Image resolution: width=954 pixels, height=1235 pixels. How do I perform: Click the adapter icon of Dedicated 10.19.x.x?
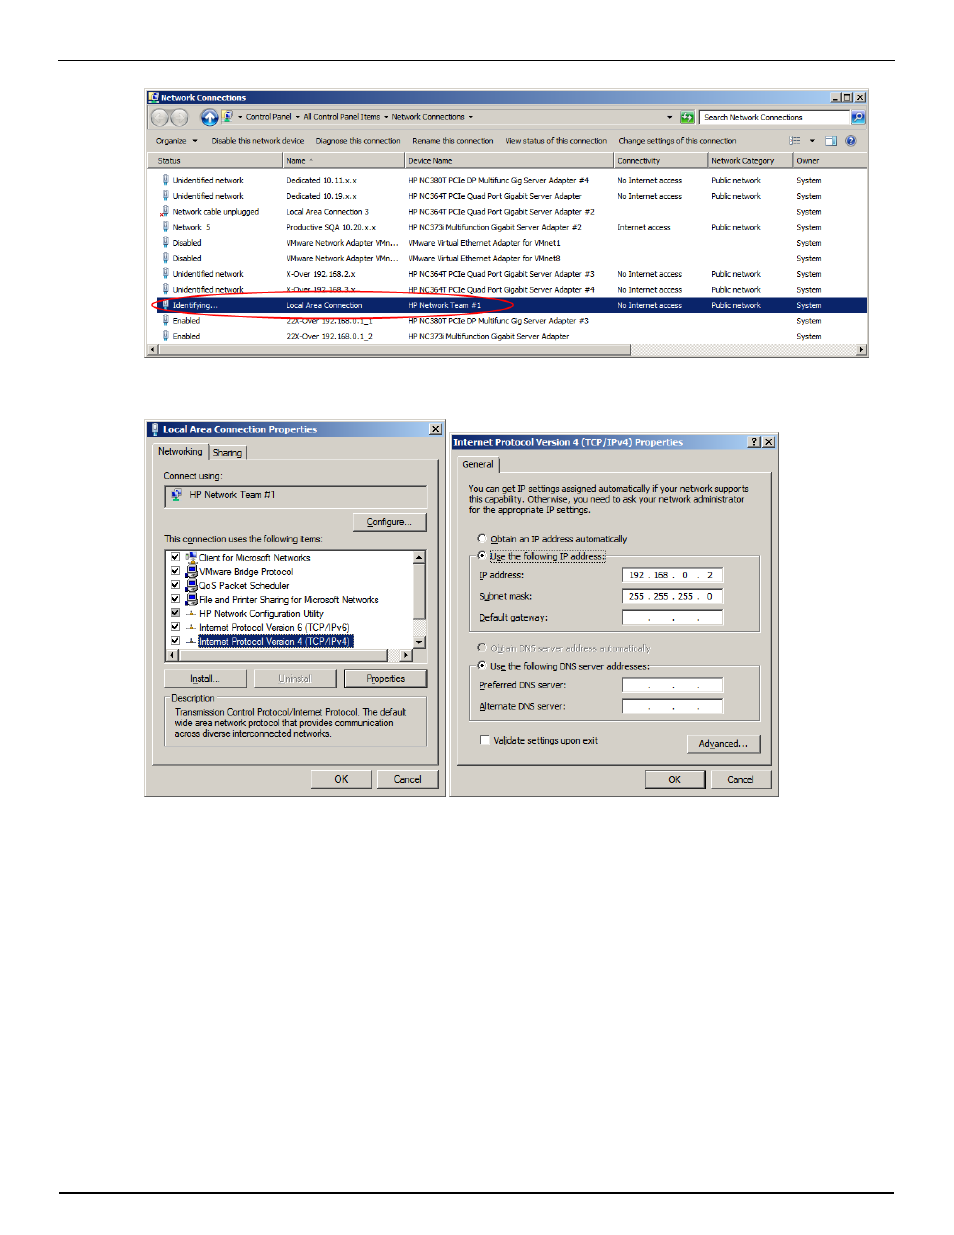[165, 196]
